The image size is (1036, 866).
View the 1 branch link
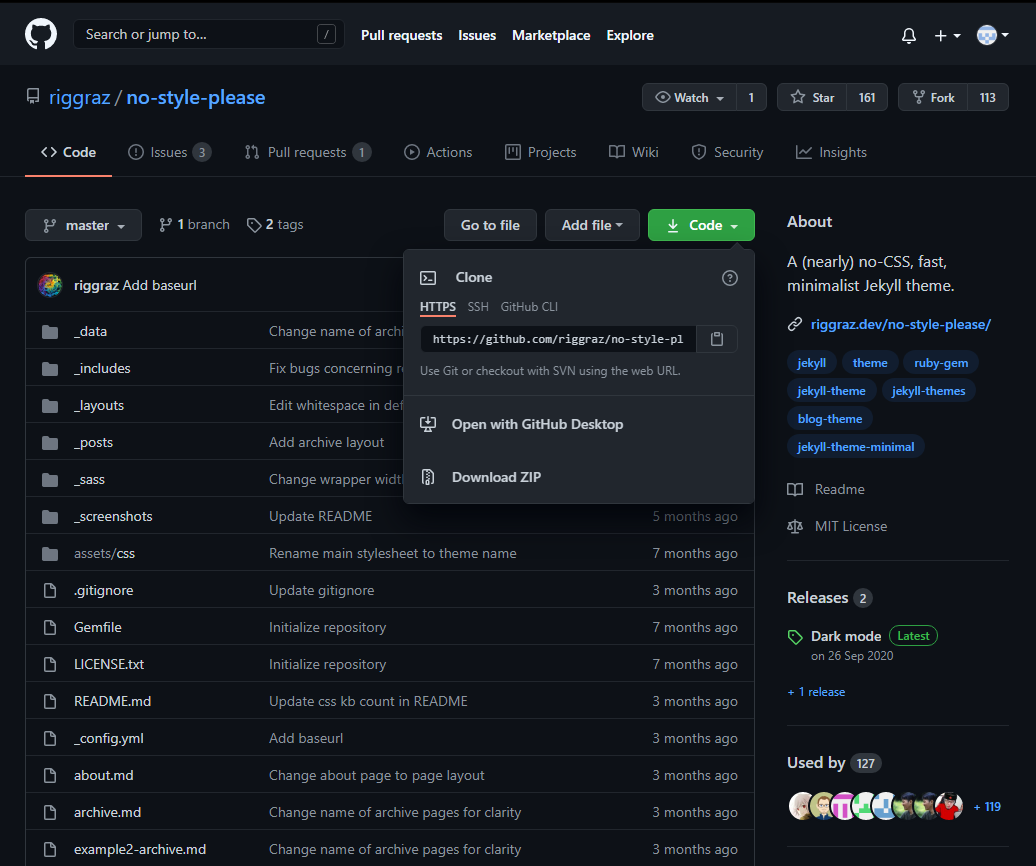(x=194, y=225)
